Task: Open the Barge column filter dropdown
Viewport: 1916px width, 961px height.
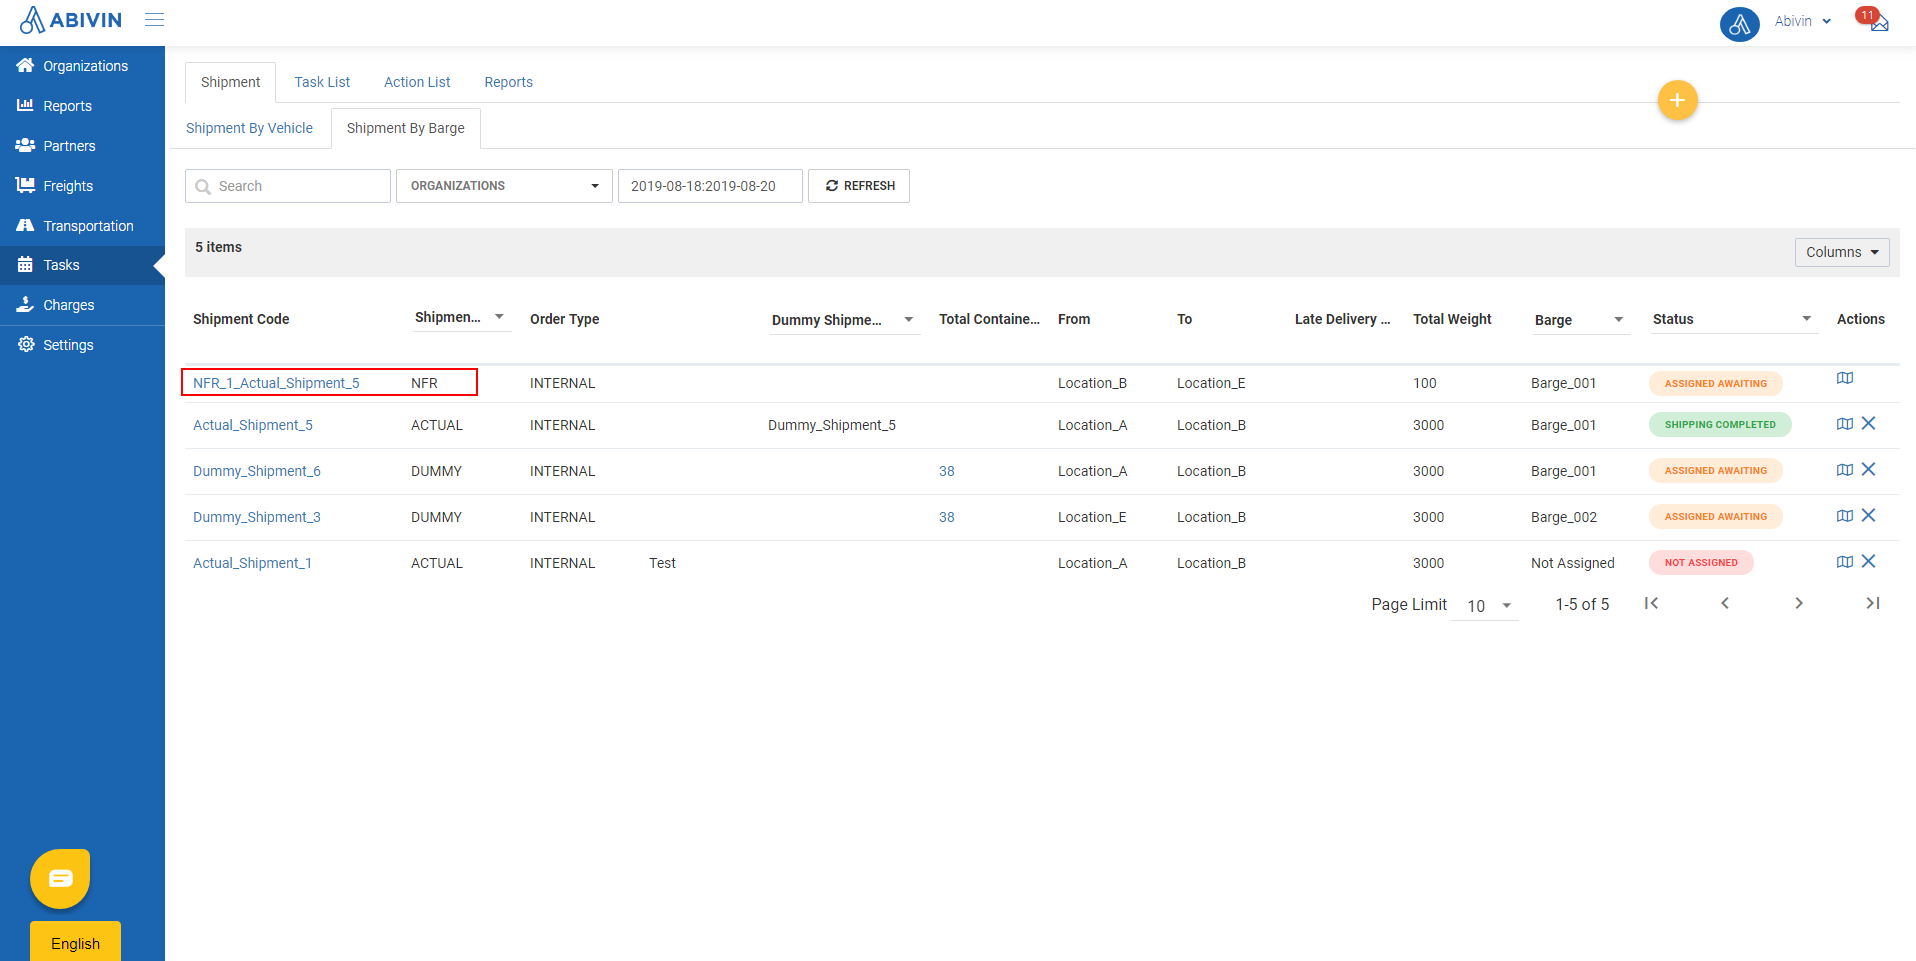Action: click(1581, 320)
